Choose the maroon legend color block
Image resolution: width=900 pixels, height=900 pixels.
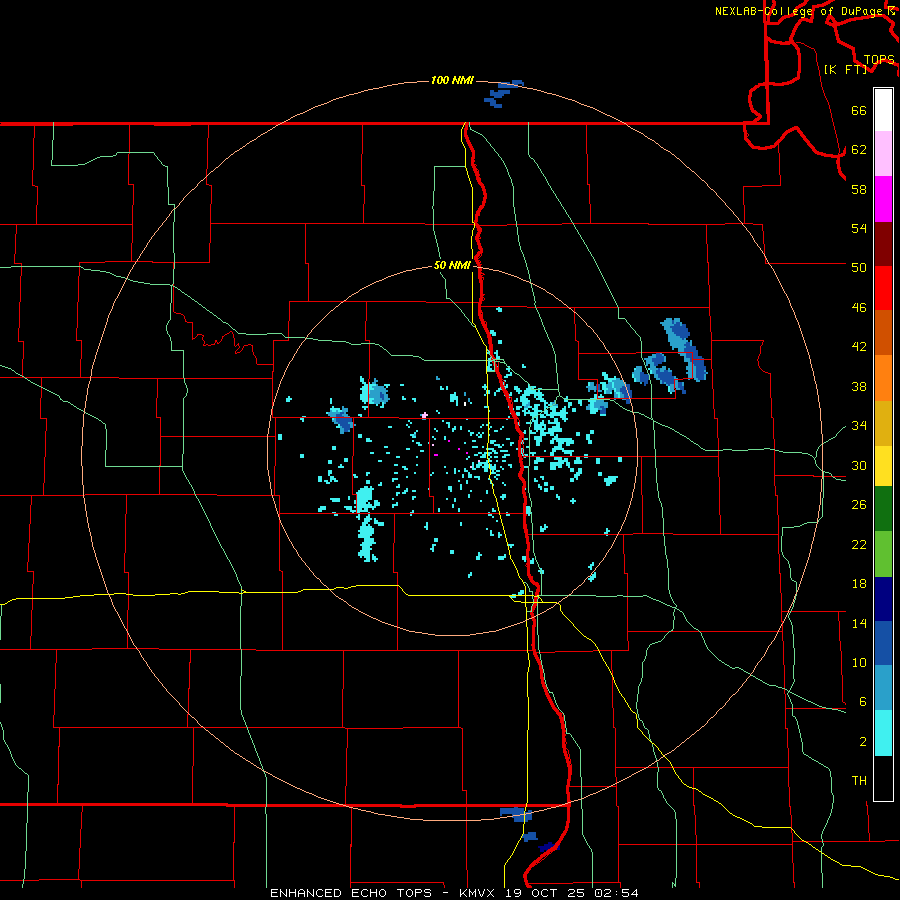883,244
